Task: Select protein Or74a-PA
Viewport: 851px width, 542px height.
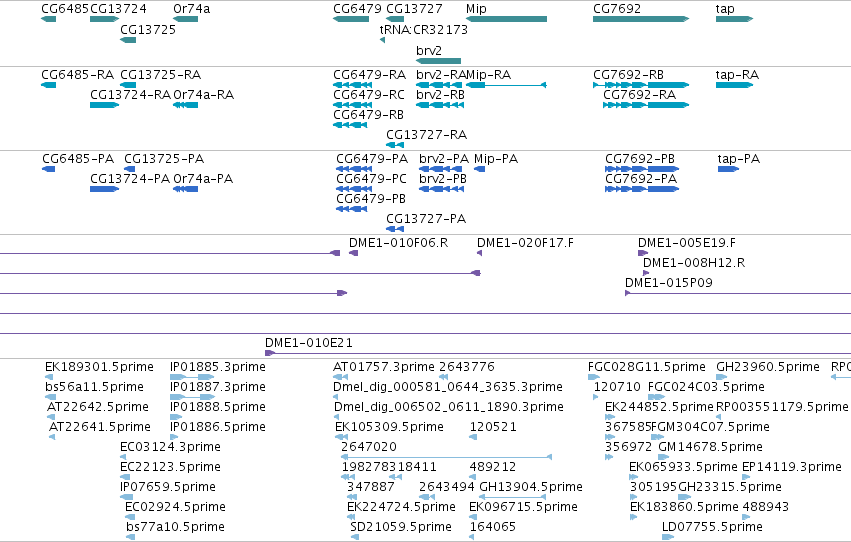Action: [186, 189]
